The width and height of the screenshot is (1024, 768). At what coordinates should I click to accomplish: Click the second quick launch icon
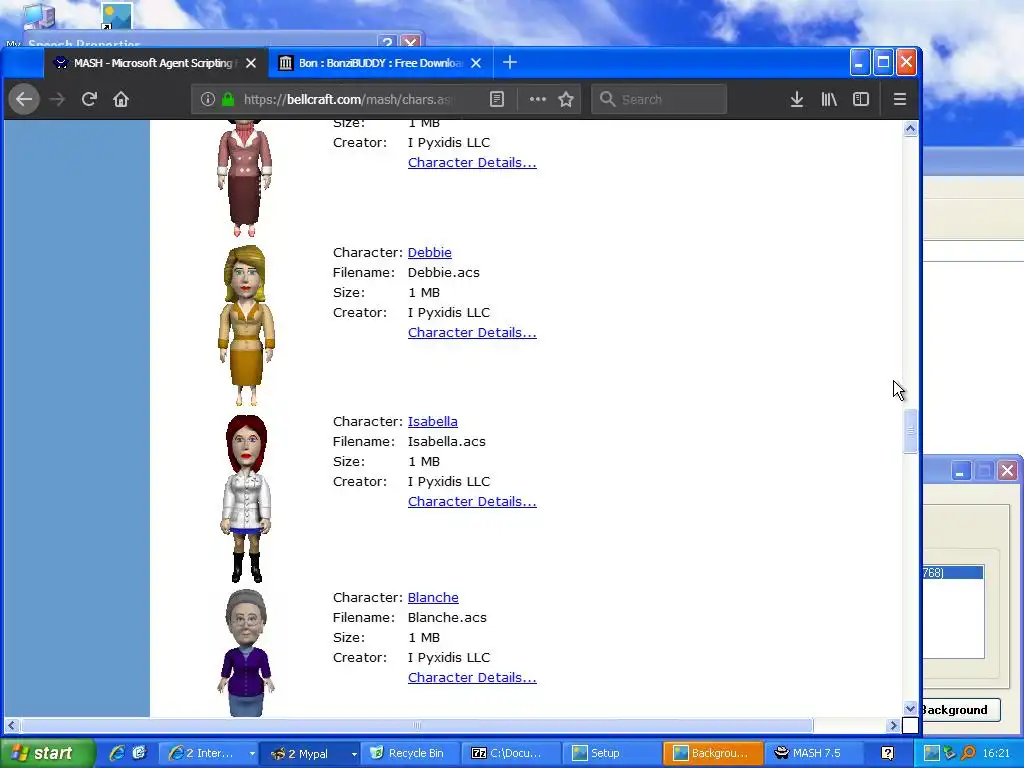pyautogui.click(x=138, y=753)
